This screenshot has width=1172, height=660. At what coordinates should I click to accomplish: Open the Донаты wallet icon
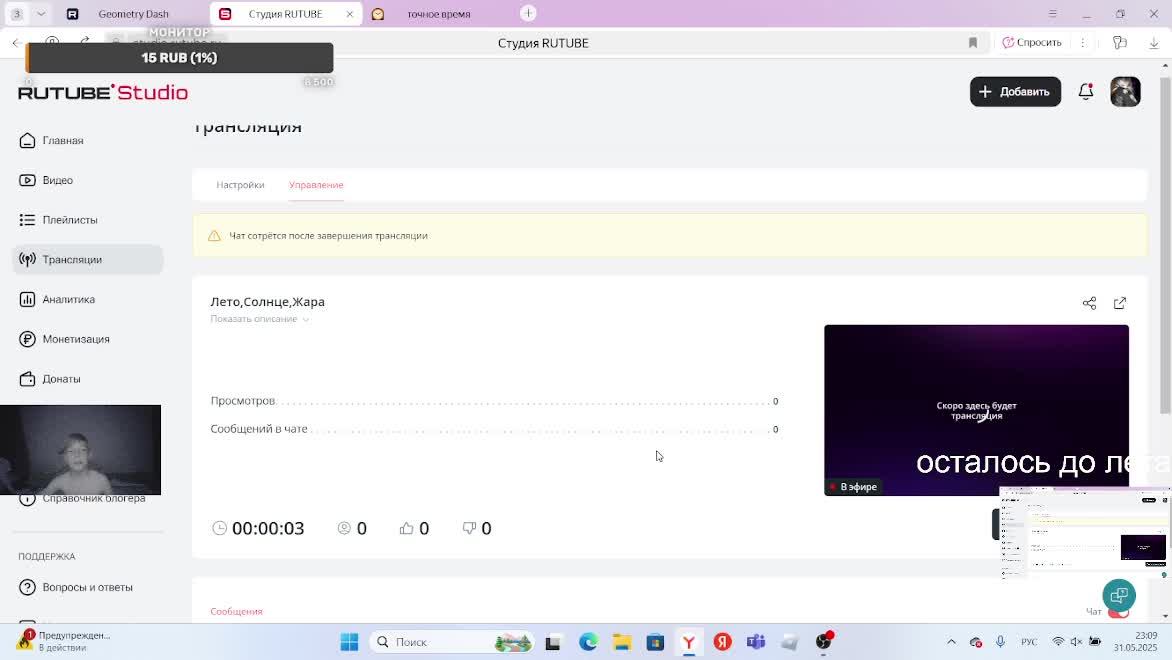pyautogui.click(x=28, y=379)
